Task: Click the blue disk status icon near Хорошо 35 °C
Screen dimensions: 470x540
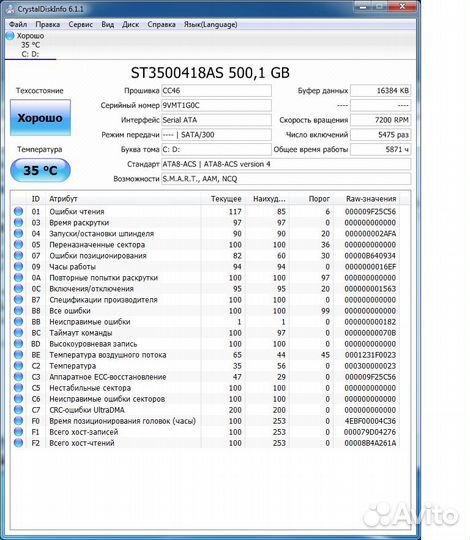Action: (10, 35)
